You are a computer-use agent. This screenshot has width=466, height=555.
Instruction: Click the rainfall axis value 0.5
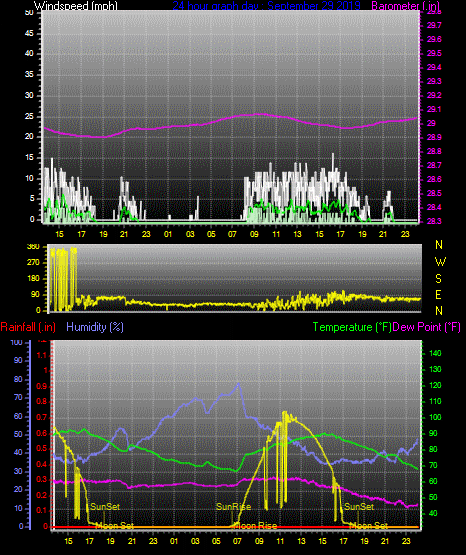point(41,448)
